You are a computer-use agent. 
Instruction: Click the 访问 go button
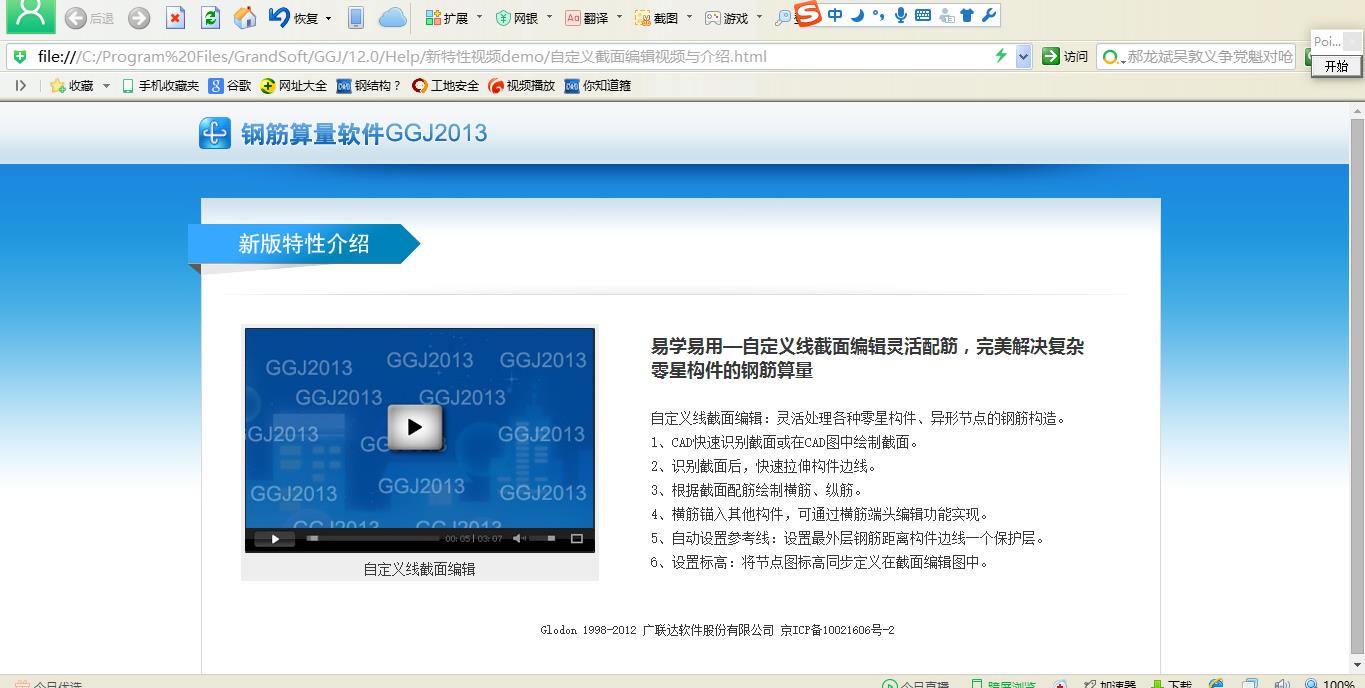click(1065, 57)
